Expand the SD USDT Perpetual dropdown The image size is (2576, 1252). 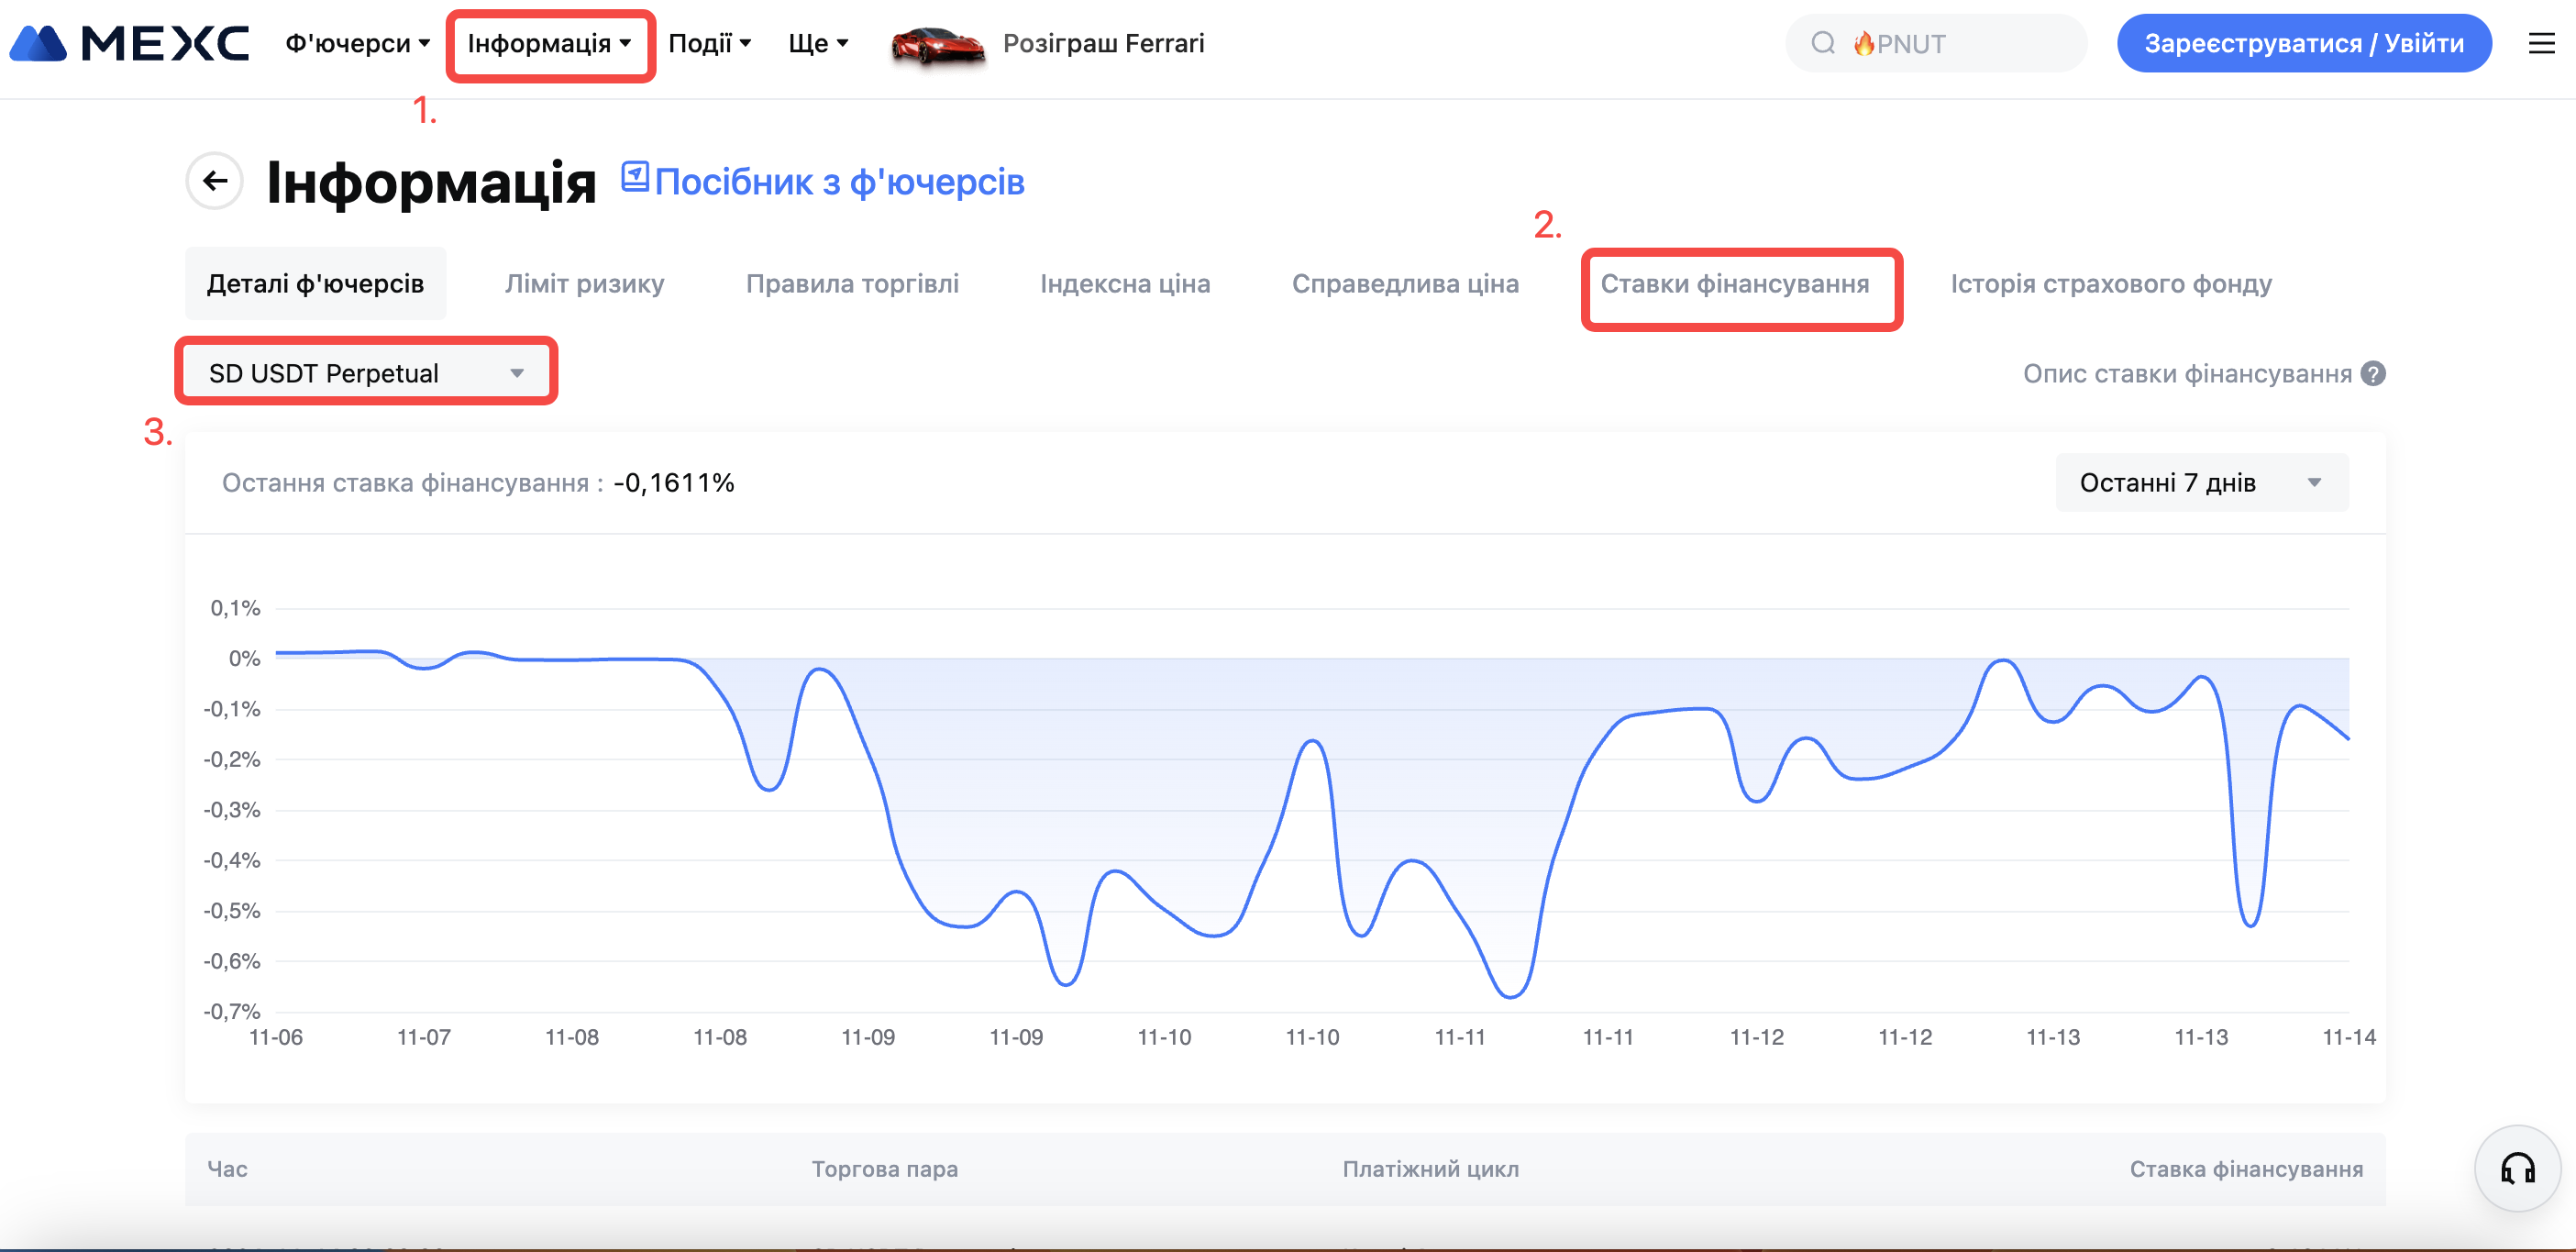point(366,373)
